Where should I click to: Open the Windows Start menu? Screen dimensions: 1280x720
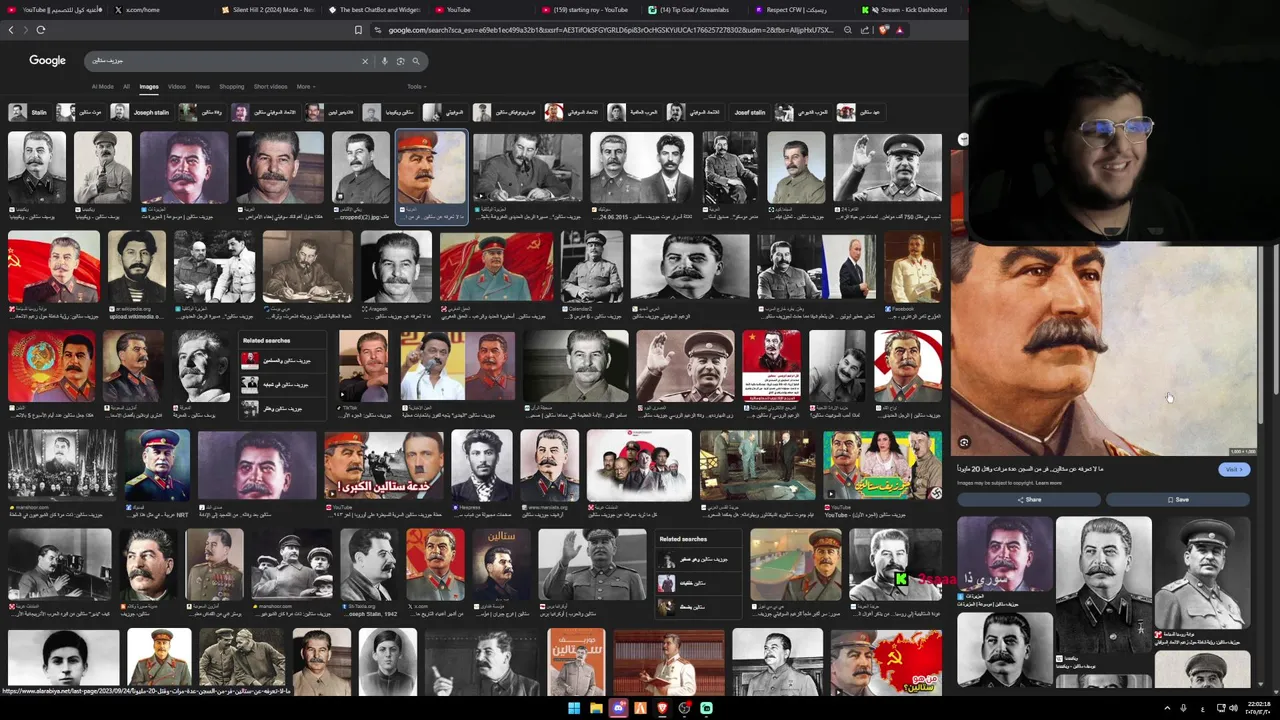(574, 708)
